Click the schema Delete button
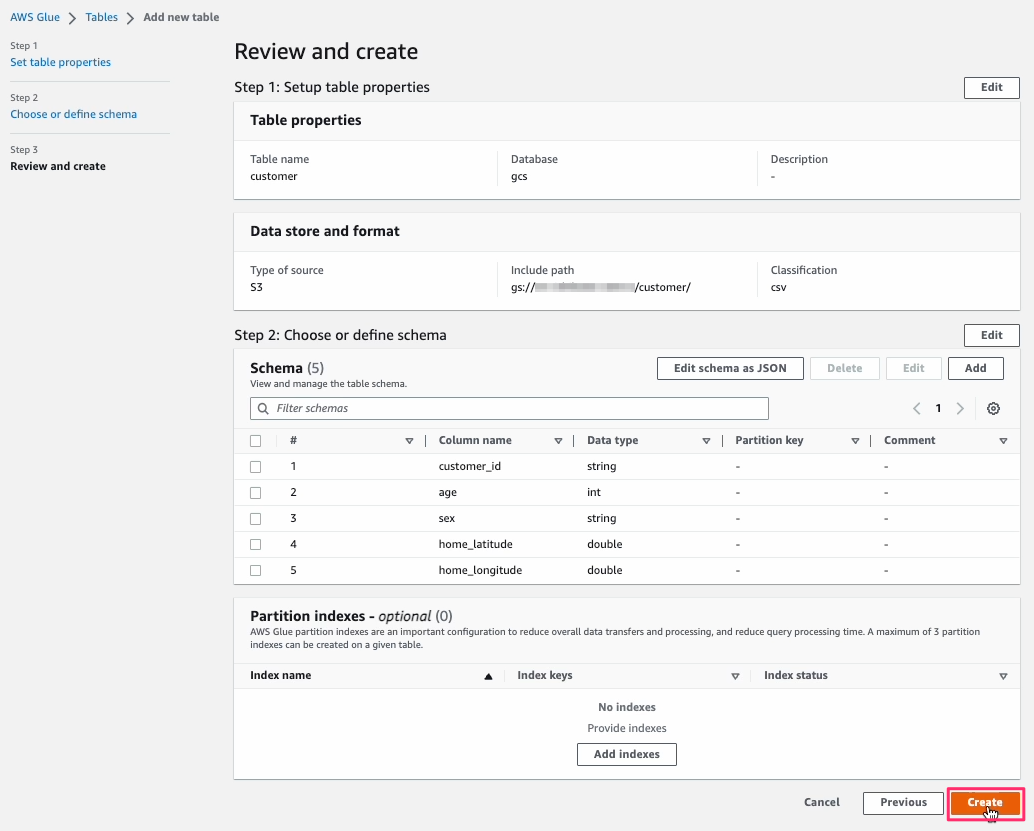Image resolution: width=1034 pixels, height=831 pixels. [845, 369]
